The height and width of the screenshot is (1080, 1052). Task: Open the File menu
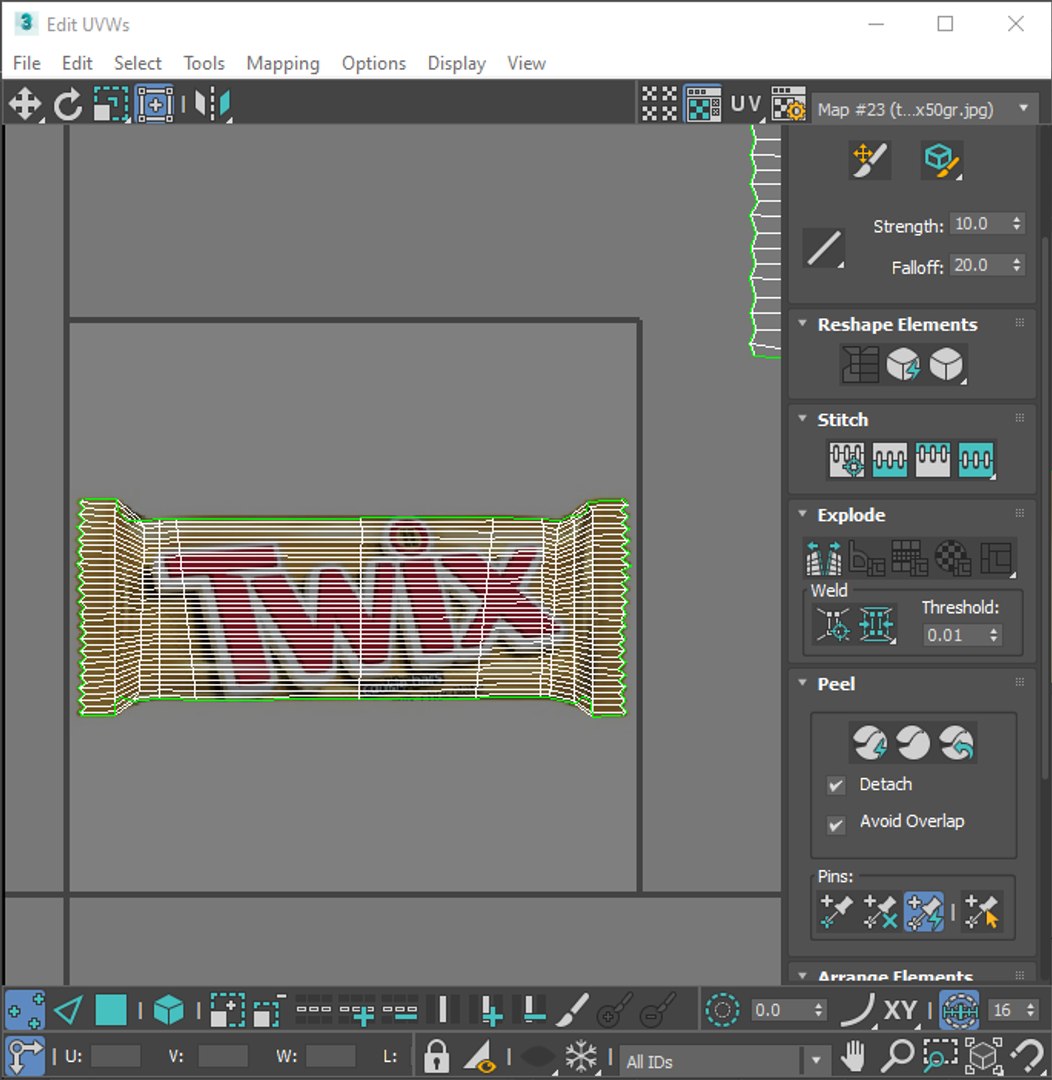[x=27, y=63]
